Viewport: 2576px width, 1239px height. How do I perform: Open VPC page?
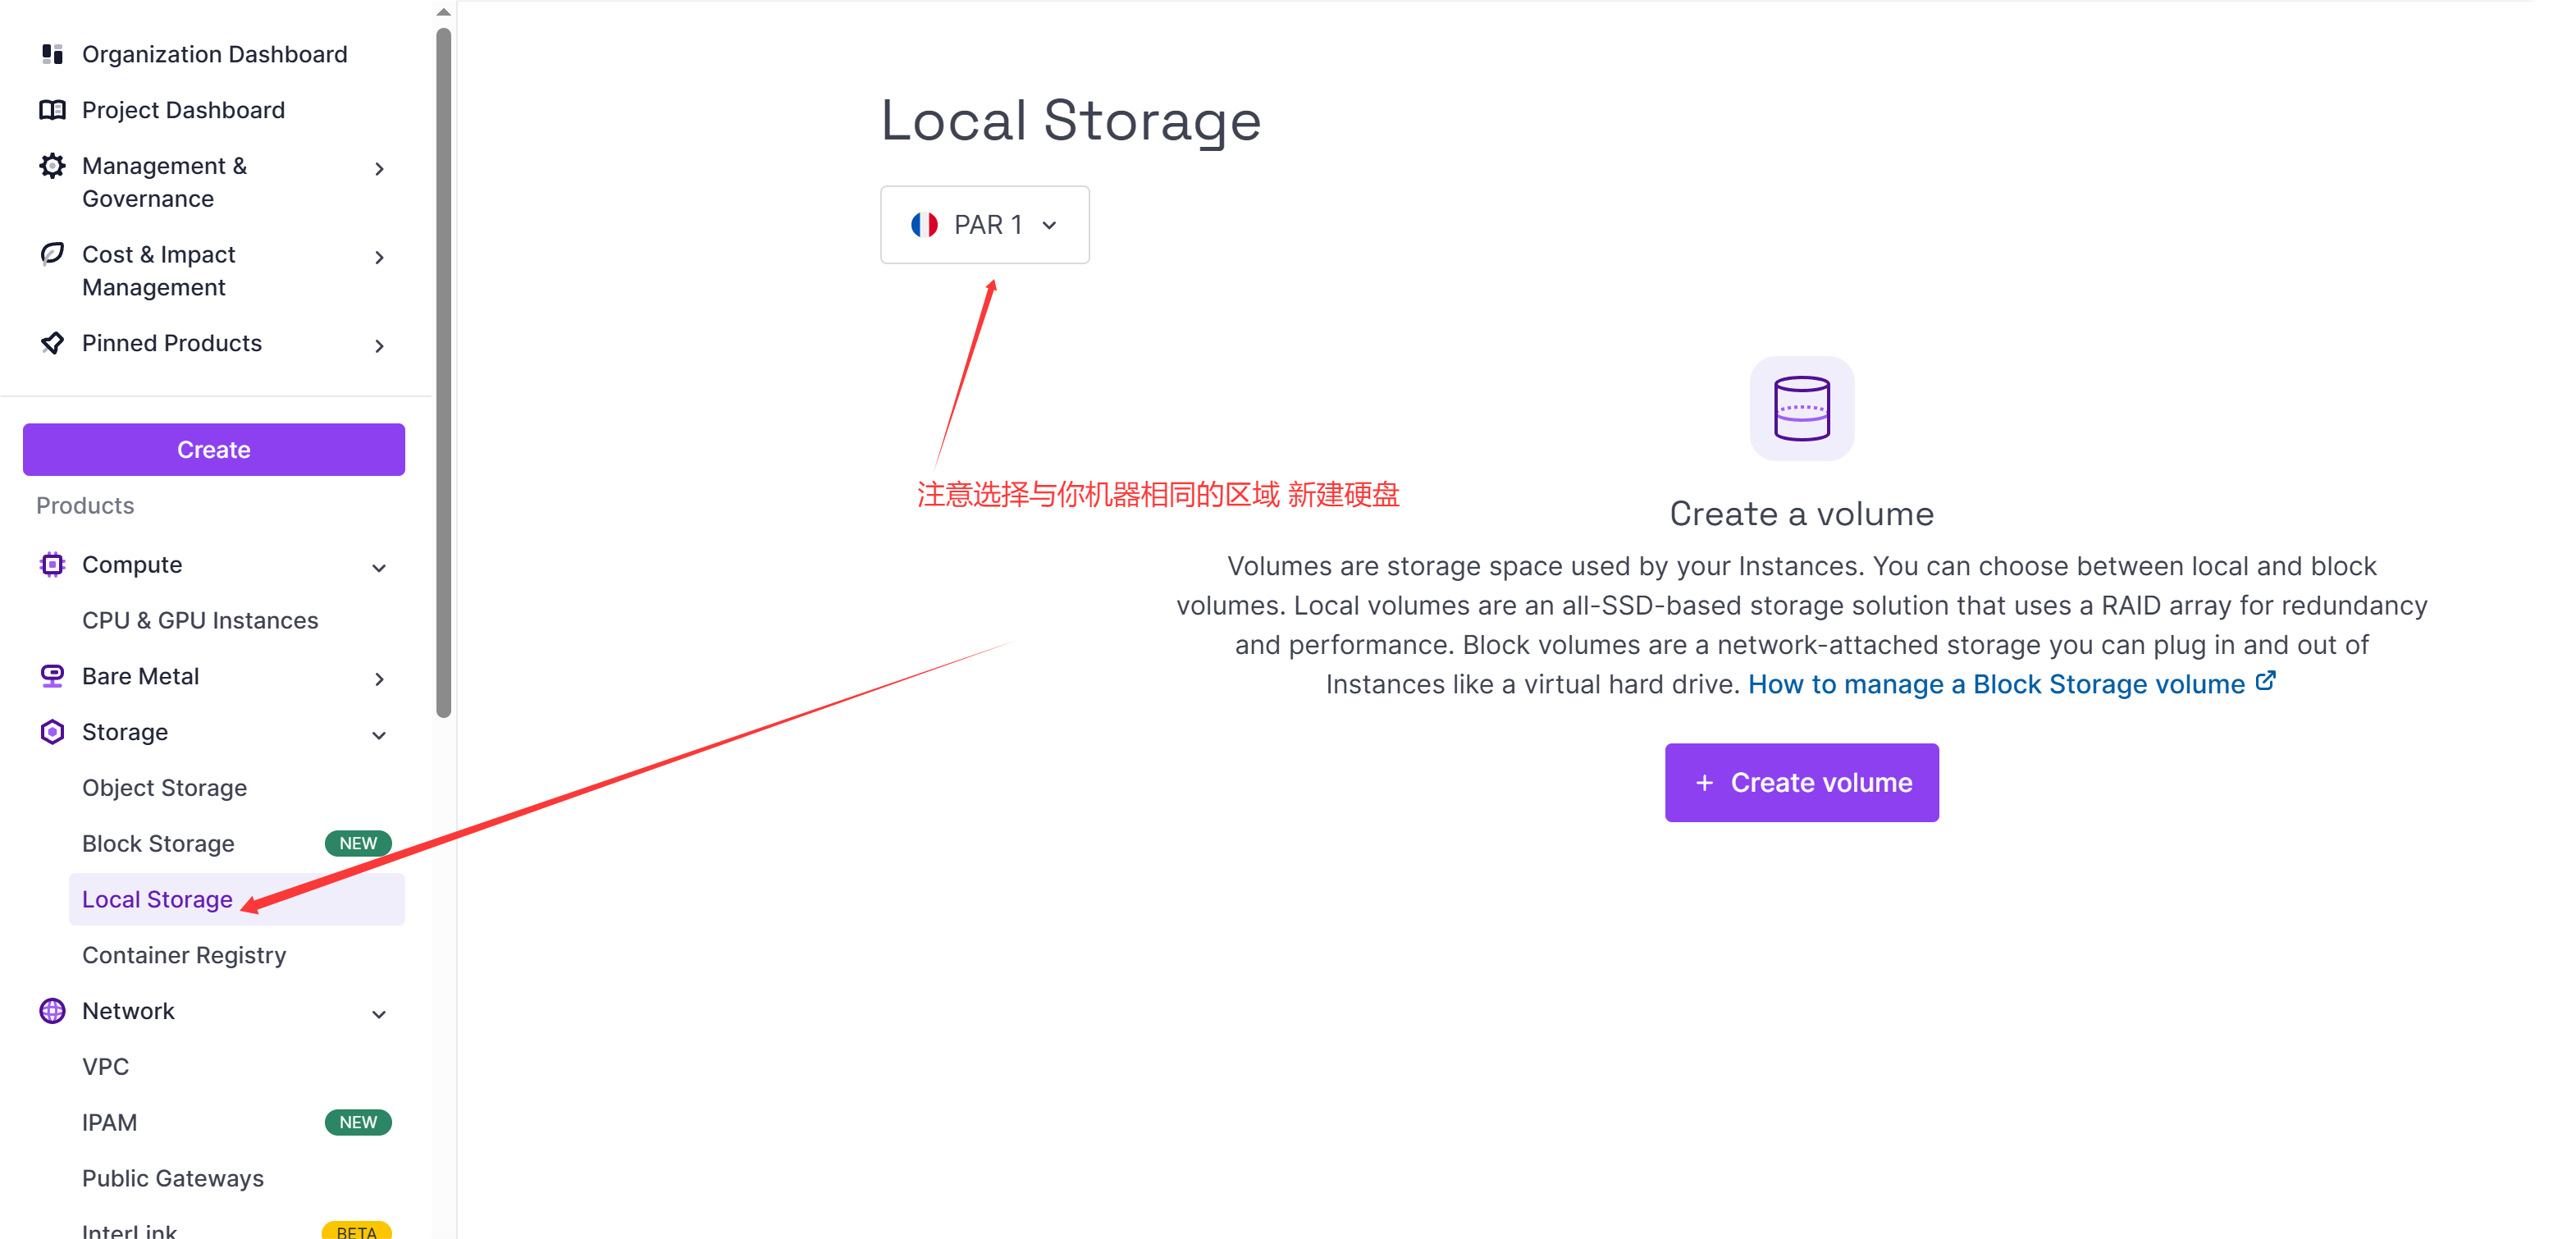(105, 1067)
